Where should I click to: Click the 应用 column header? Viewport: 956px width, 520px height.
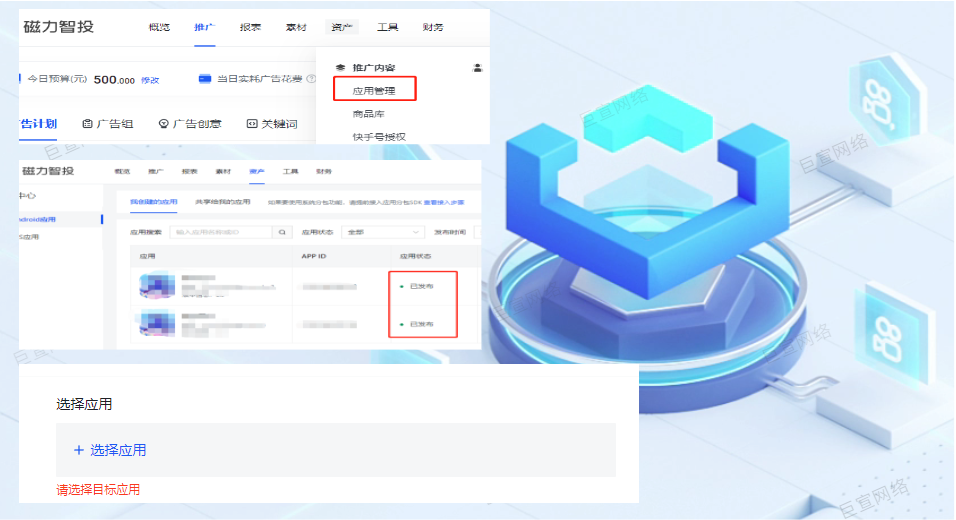coord(148,256)
